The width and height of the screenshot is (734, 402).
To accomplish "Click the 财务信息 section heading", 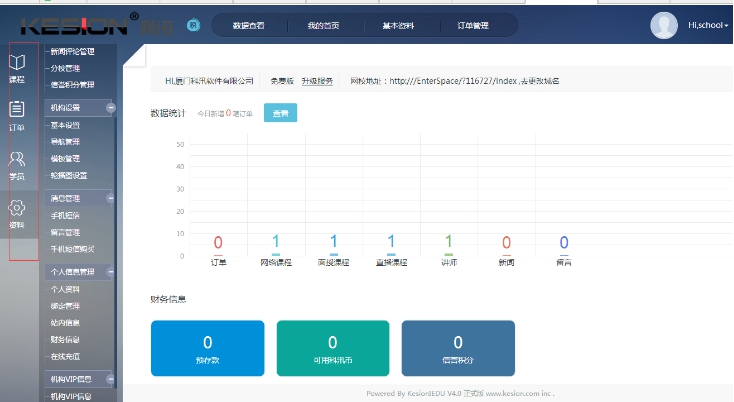I will [x=169, y=299].
